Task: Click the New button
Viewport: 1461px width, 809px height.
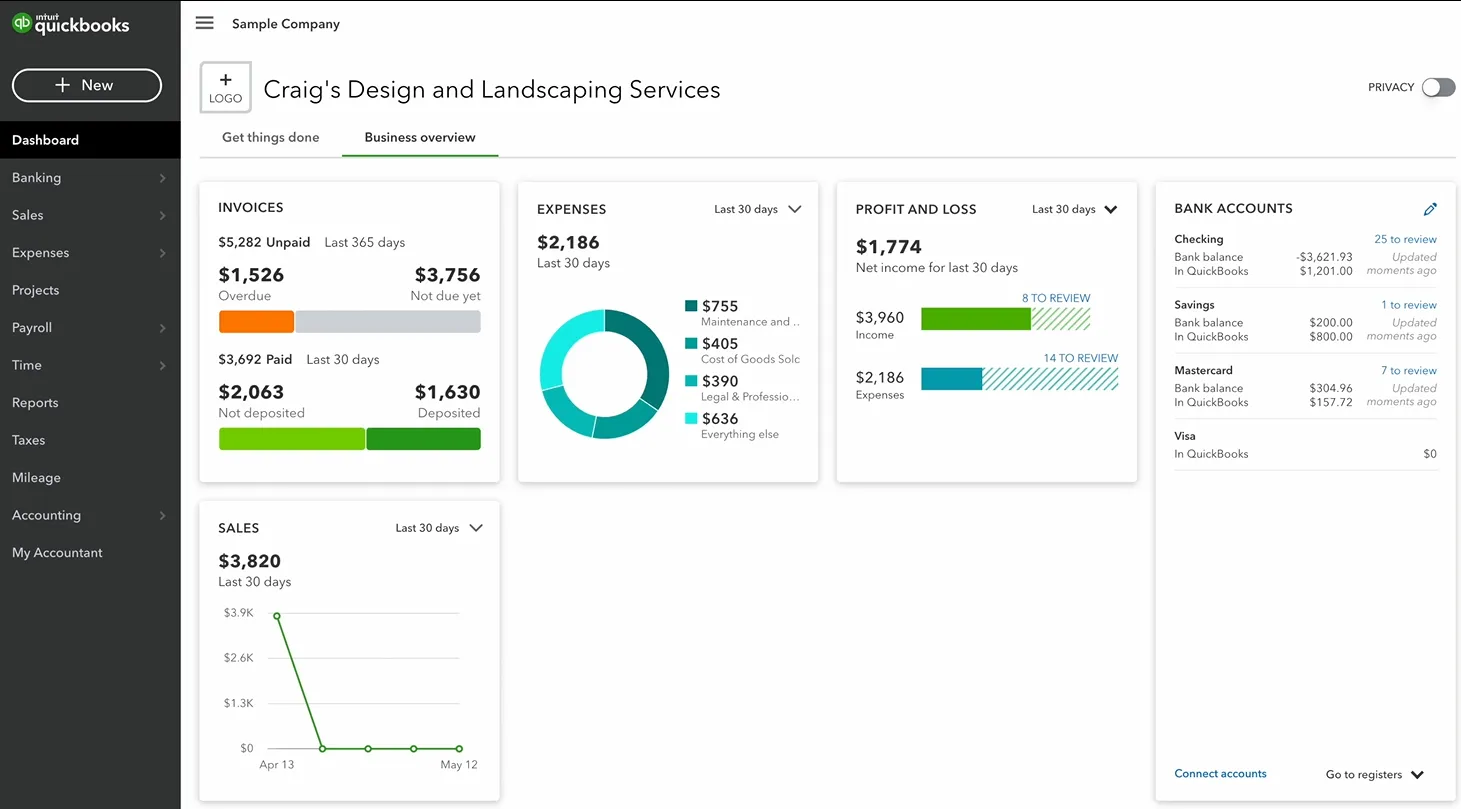Action: pos(87,85)
